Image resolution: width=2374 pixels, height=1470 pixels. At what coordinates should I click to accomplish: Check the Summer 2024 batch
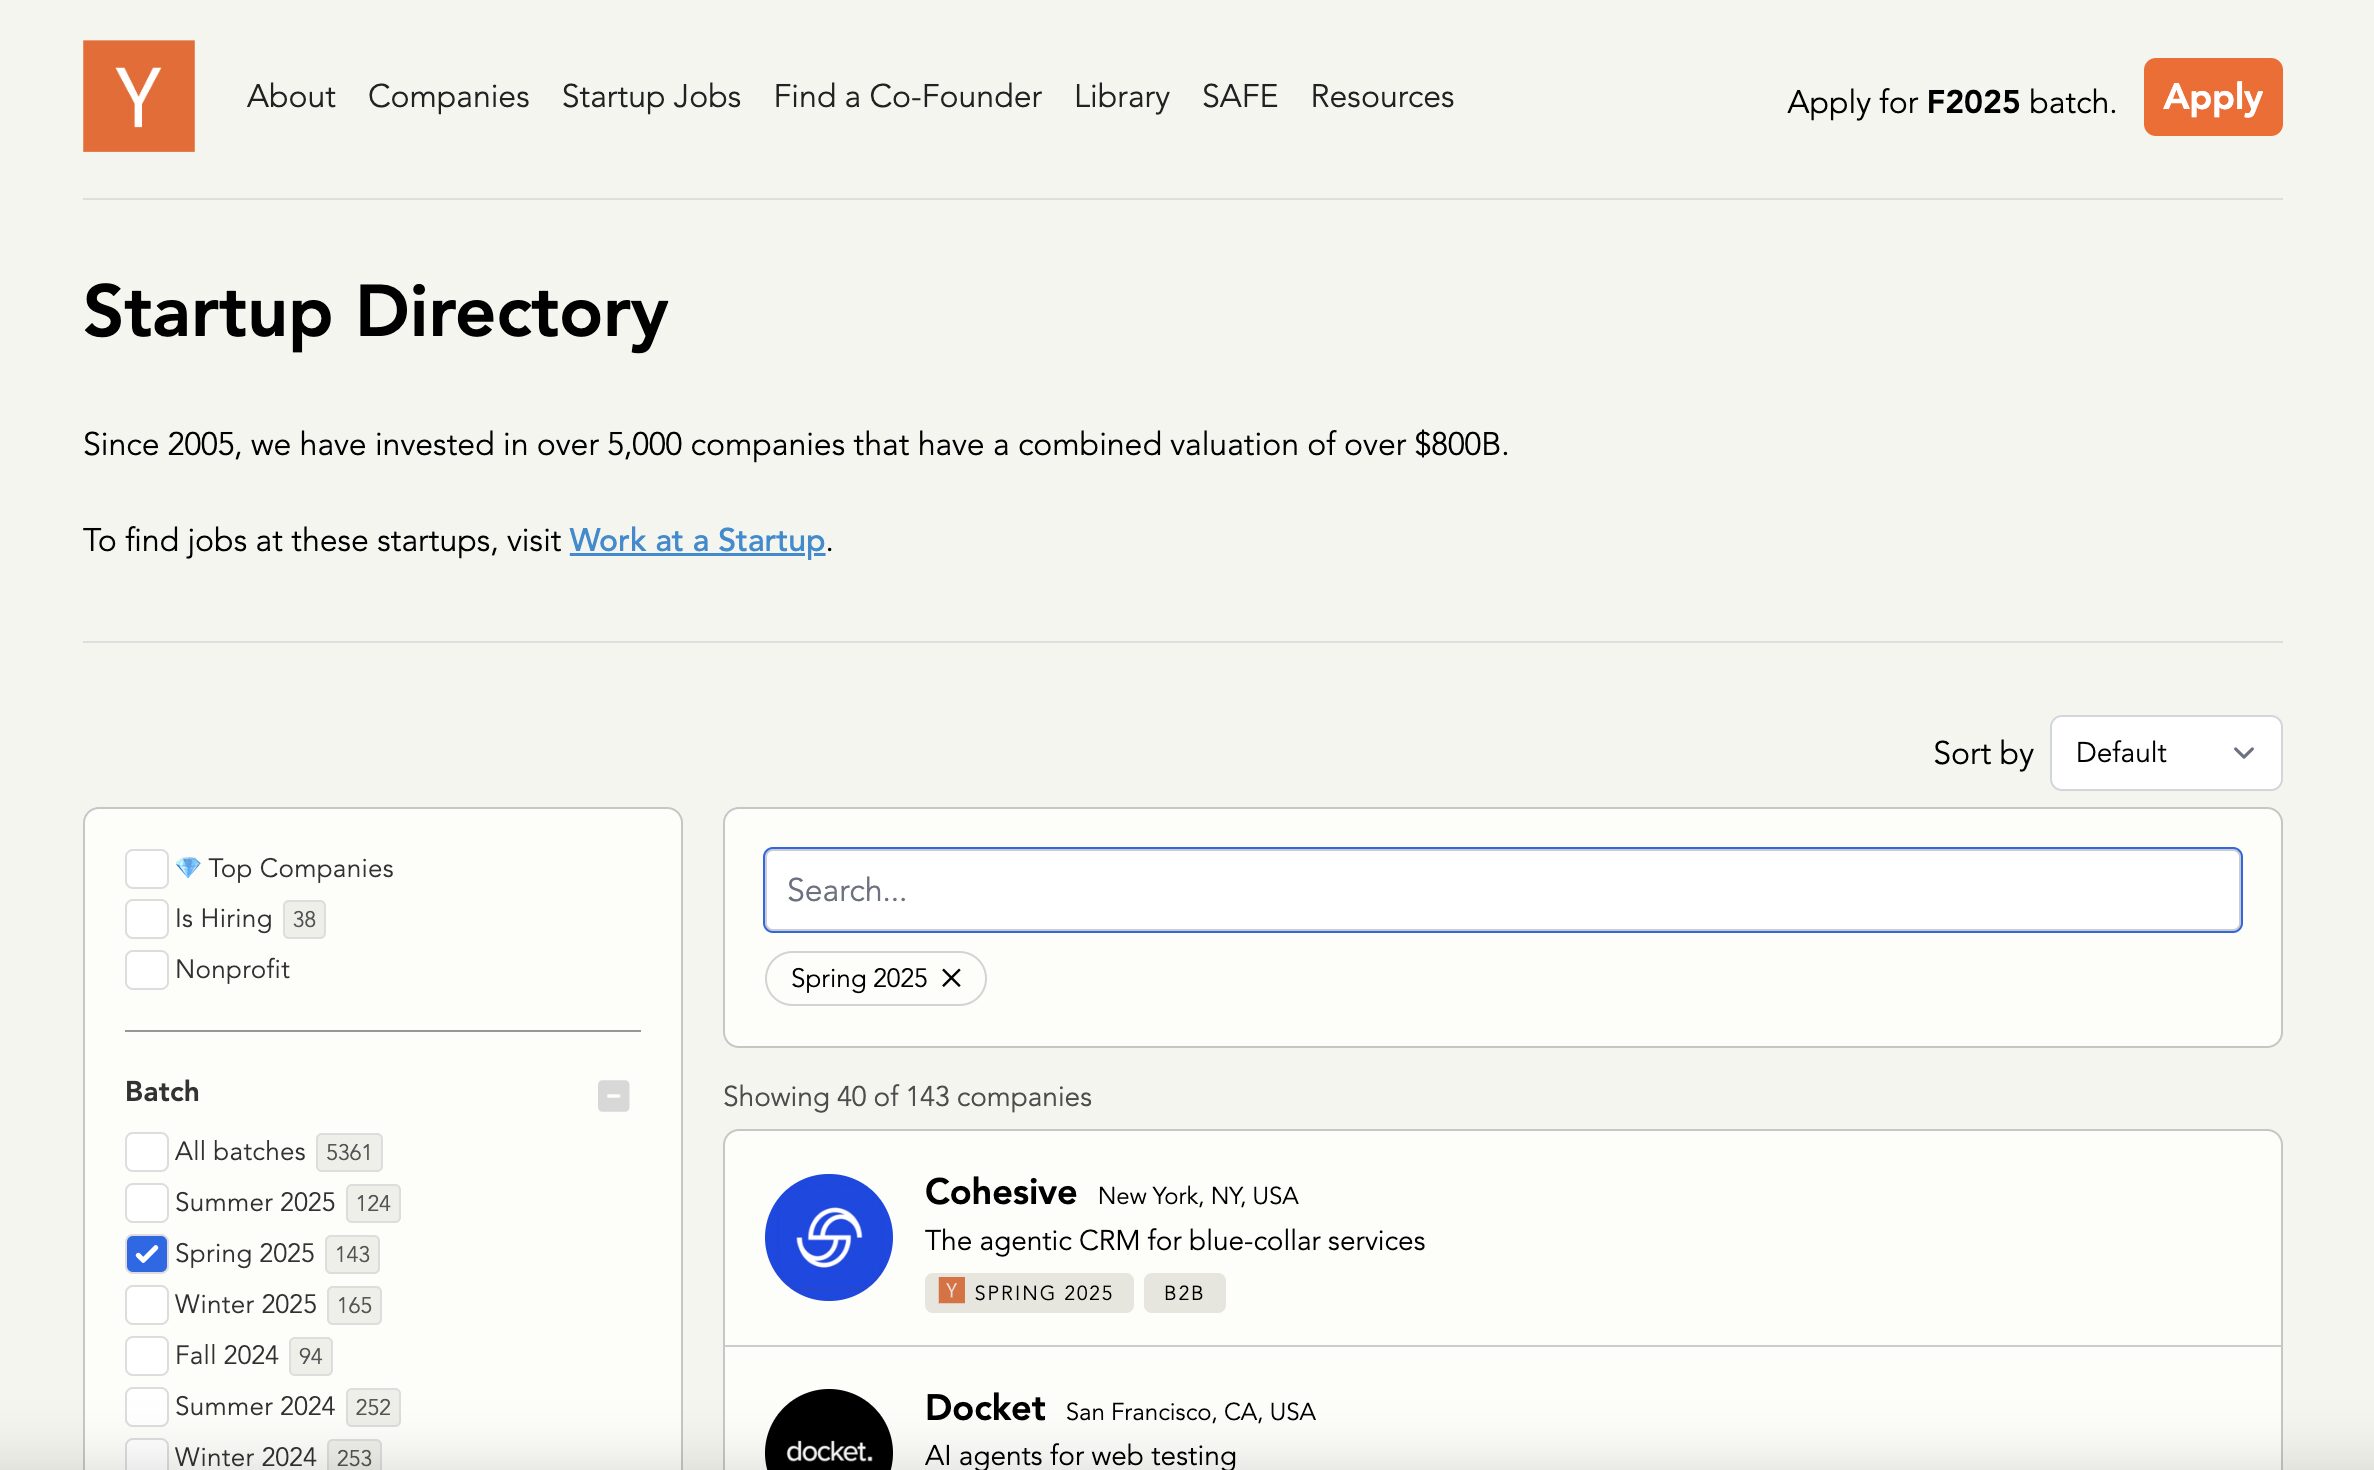click(x=146, y=1406)
